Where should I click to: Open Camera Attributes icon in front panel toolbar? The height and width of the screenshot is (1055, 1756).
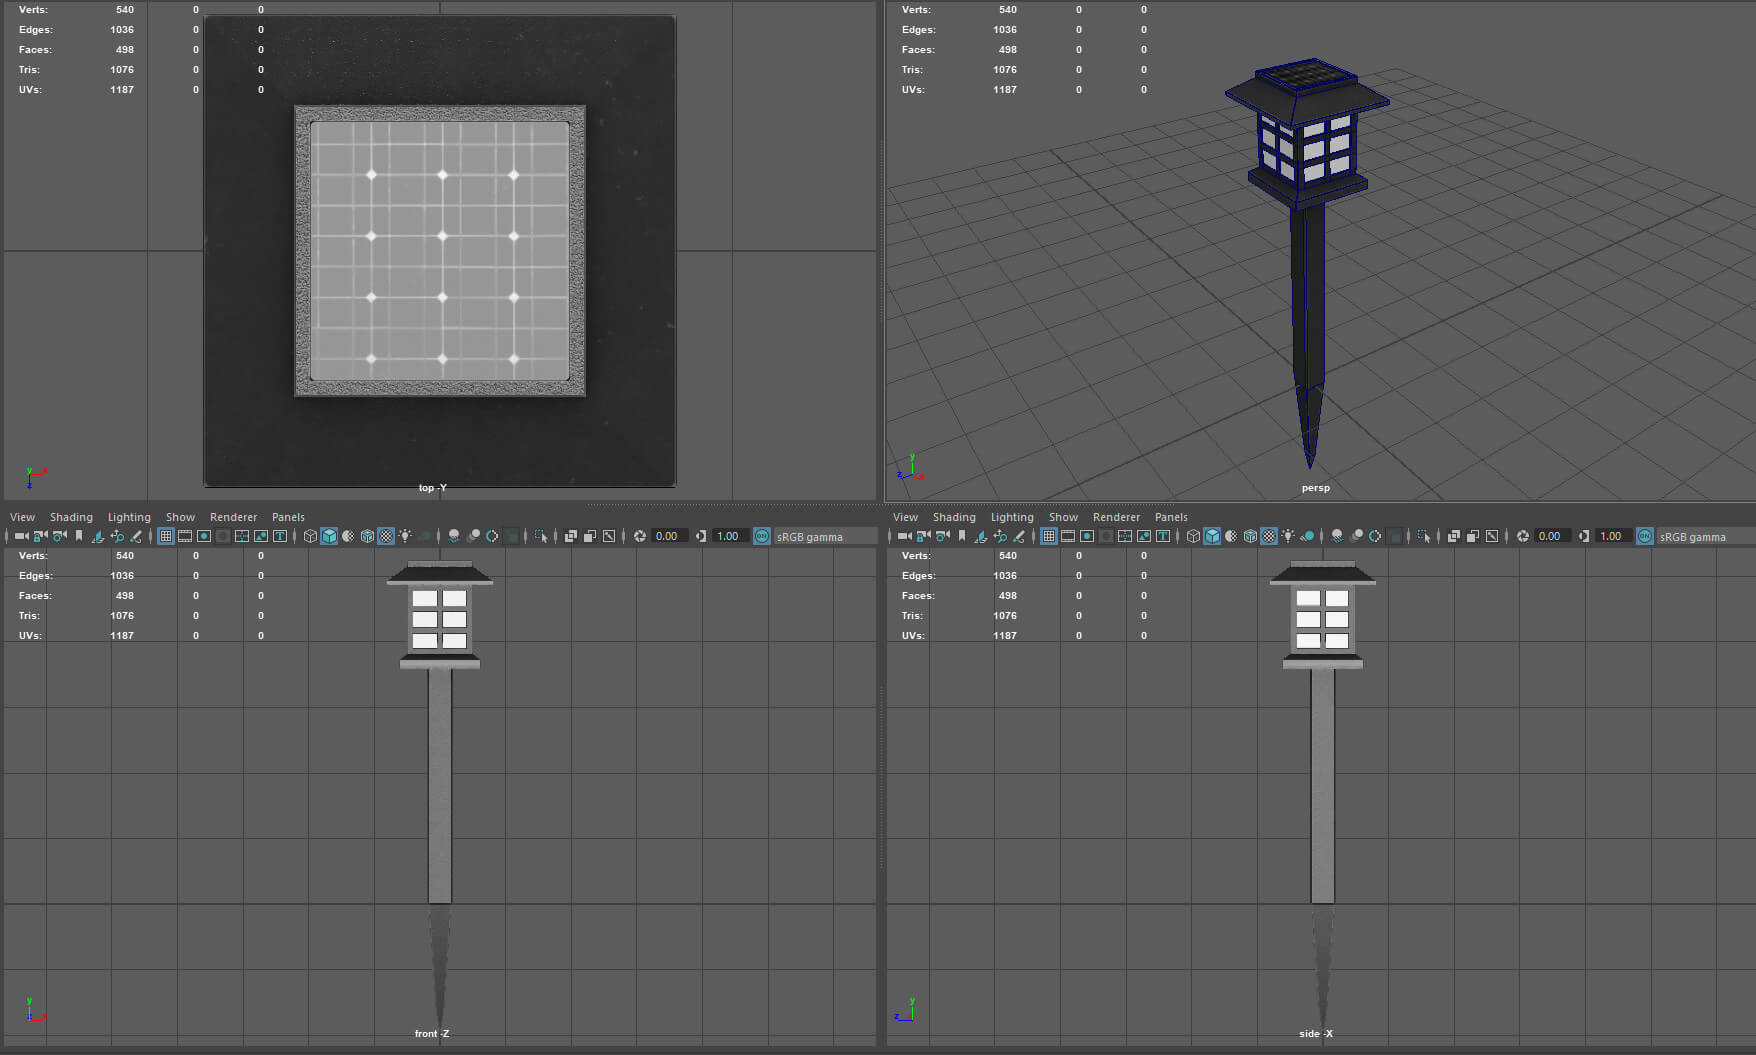coord(59,536)
